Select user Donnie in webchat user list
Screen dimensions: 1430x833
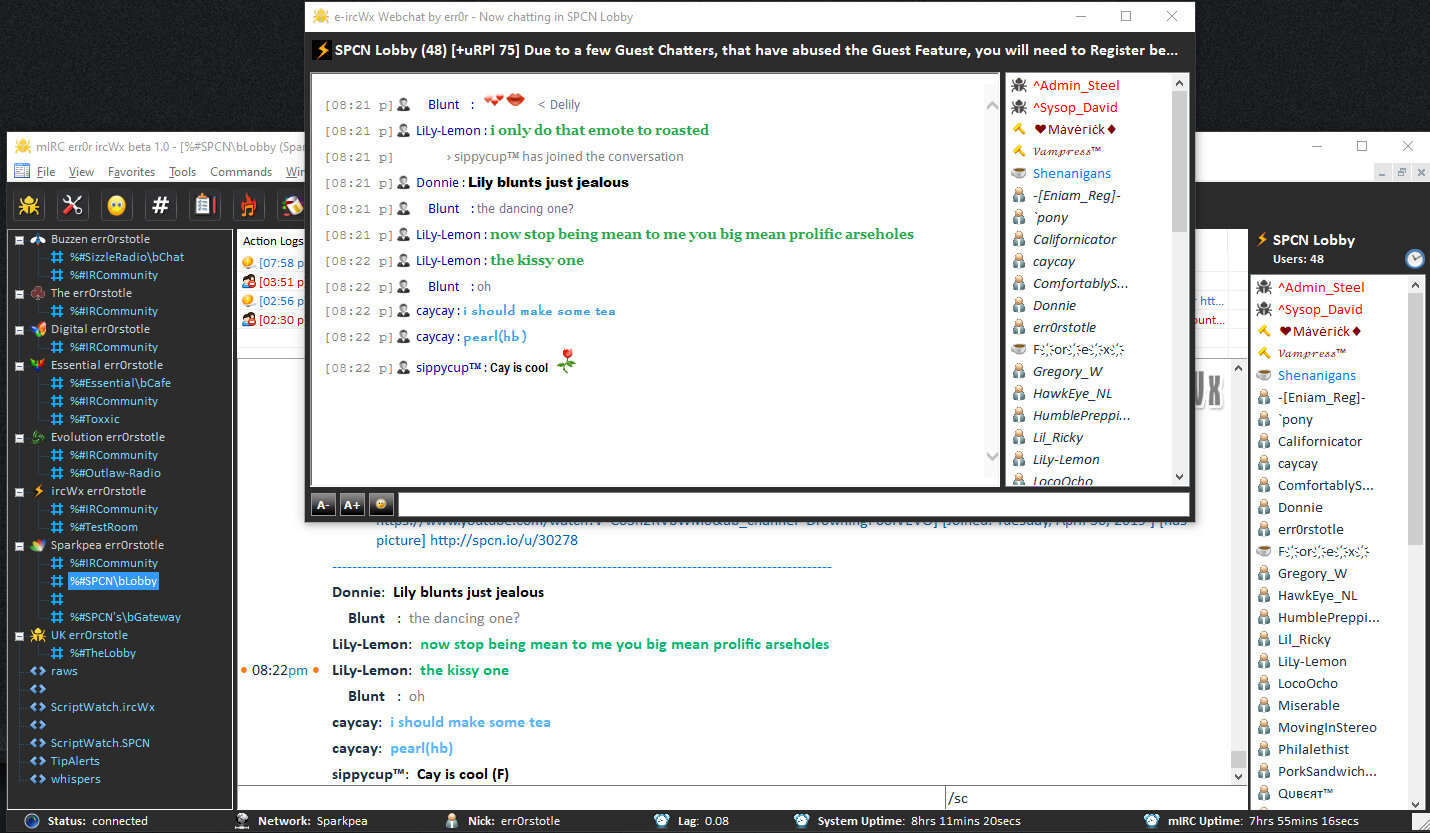(1054, 305)
